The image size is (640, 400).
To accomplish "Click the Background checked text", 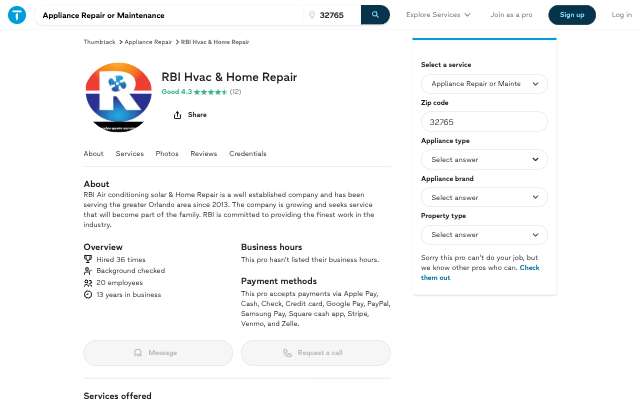I will pos(131,271).
